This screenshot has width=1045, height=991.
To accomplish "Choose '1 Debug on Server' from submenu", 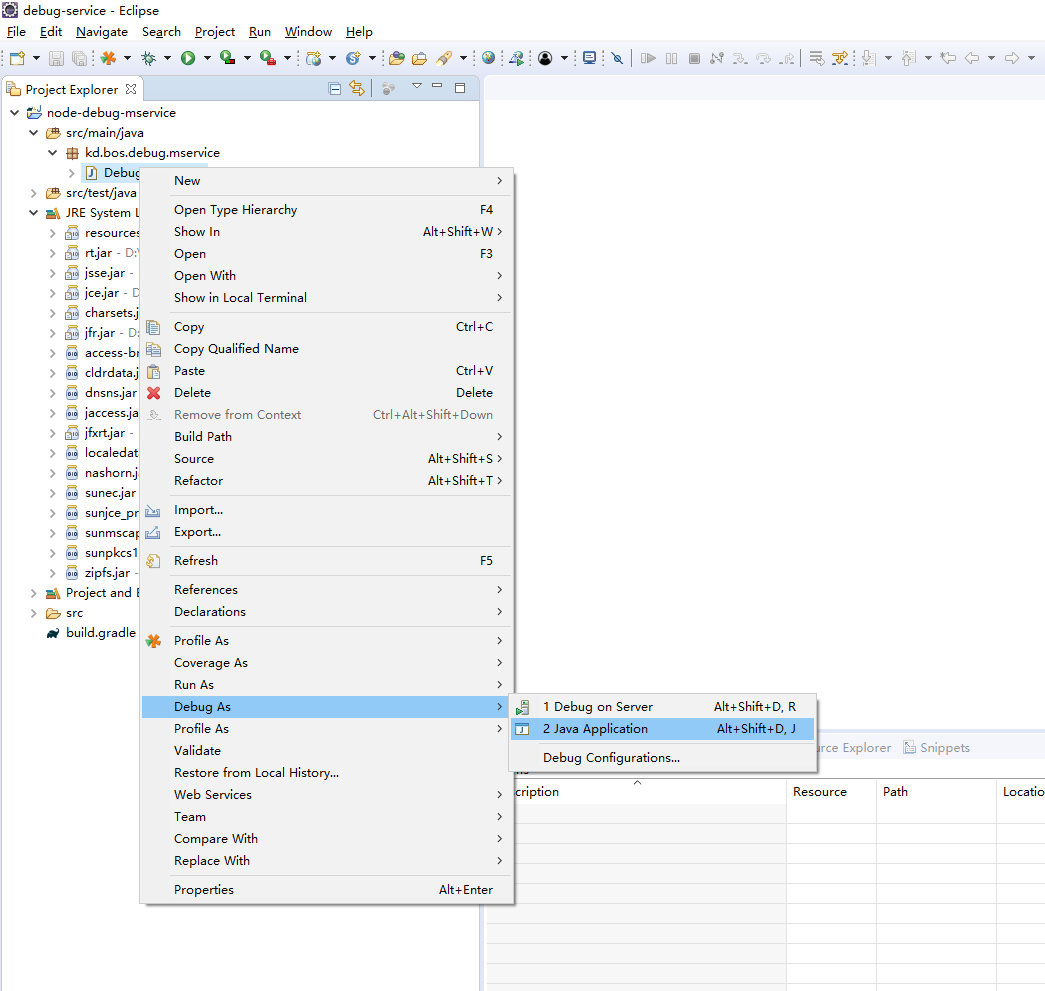I will pyautogui.click(x=662, y=707).
